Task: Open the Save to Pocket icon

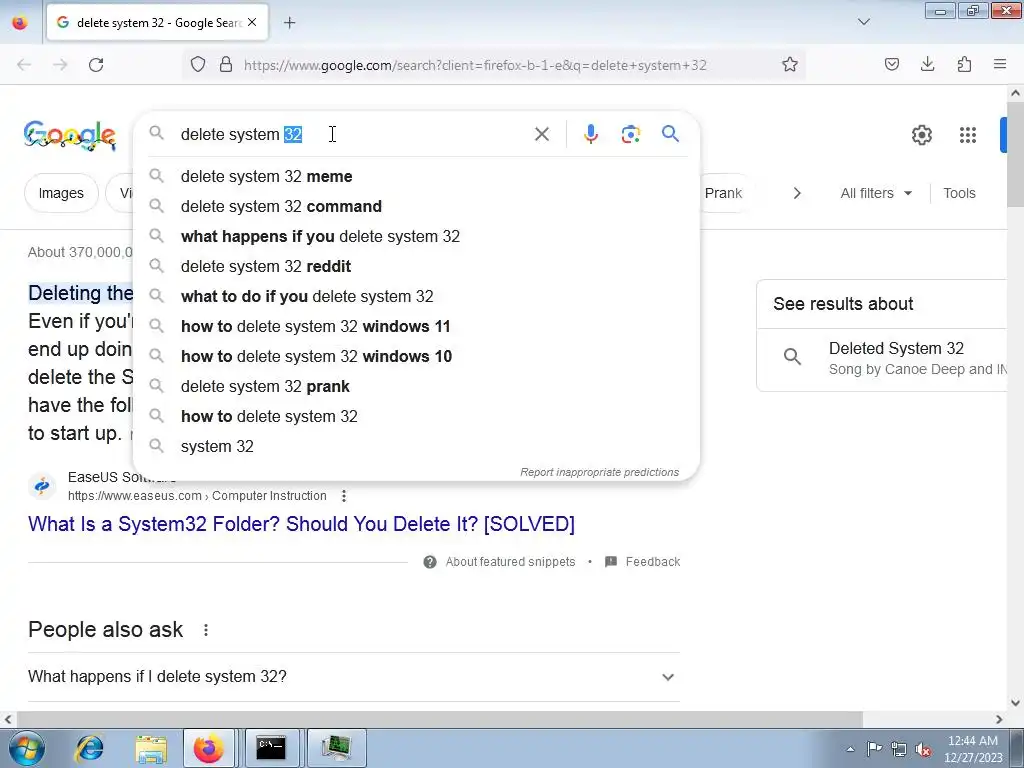Action: [891, 64]
